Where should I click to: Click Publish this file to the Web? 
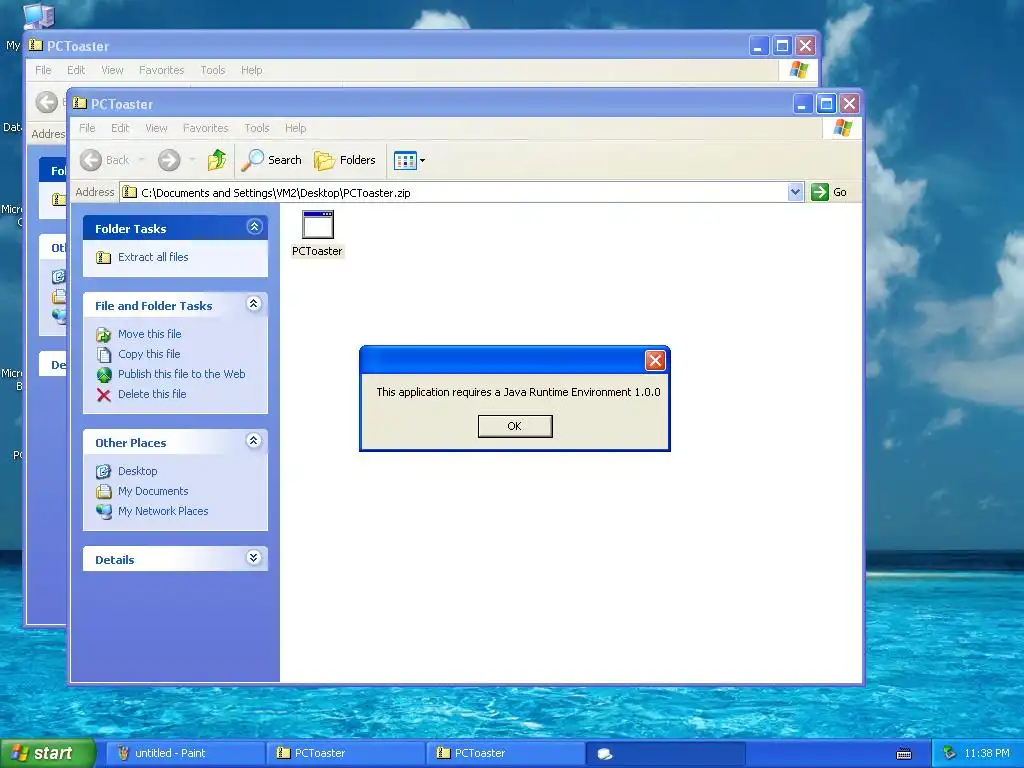pos(182,374)
